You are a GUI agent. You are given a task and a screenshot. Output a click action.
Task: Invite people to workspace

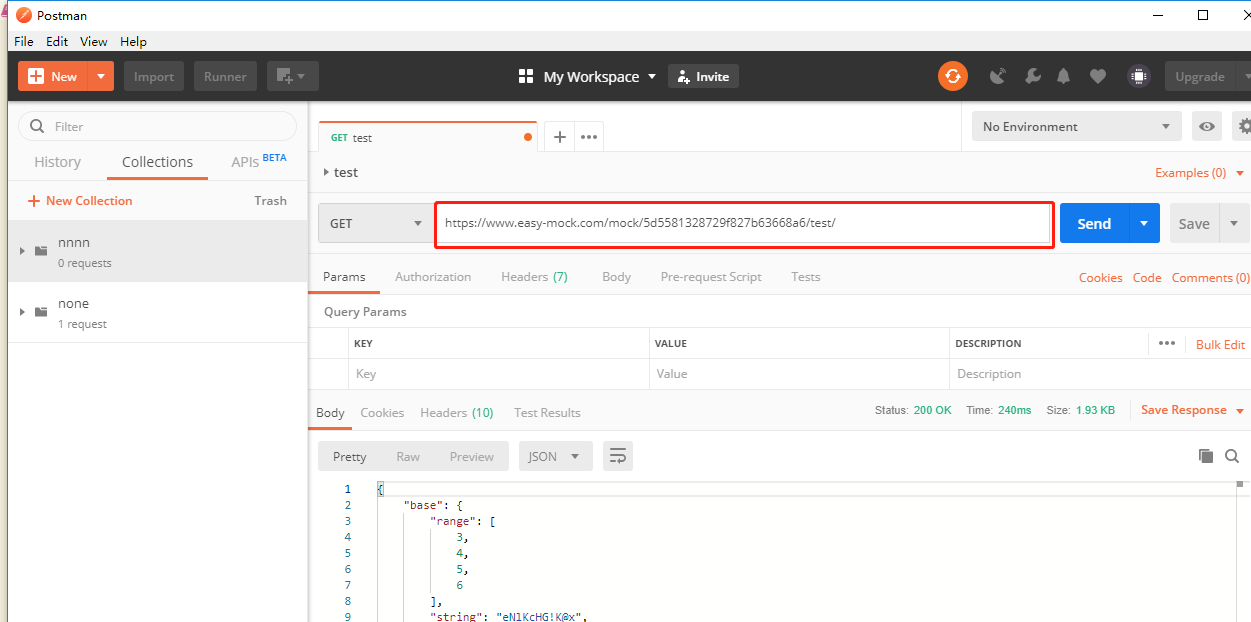tap(703, 76)
